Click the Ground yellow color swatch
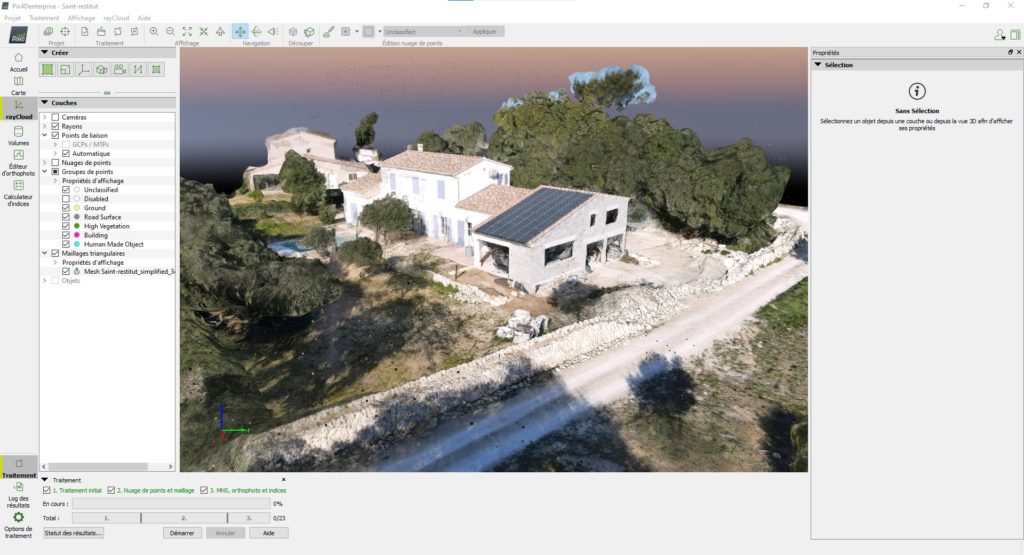Image resolution: width=1024 pixels, height=555 pixels. click(x=76, y=208)
